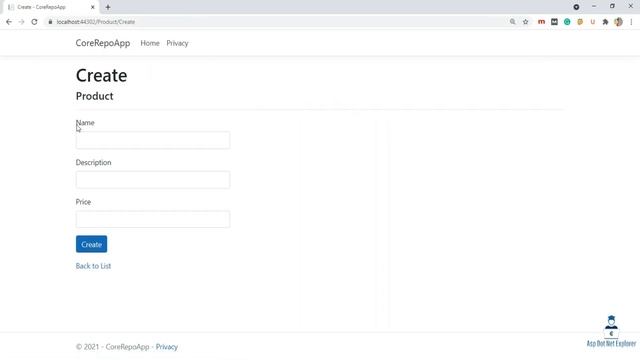
Task: Open the Extensions puzzle-piece menu
Action: tap(605, 22)
